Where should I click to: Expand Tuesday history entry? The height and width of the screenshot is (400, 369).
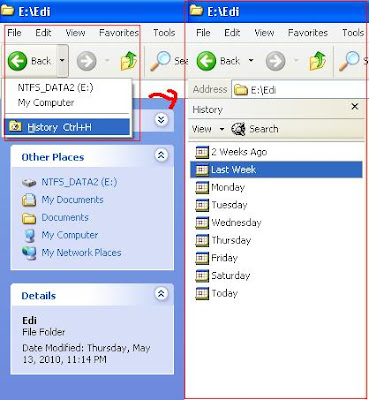click(x=221, y=205)
